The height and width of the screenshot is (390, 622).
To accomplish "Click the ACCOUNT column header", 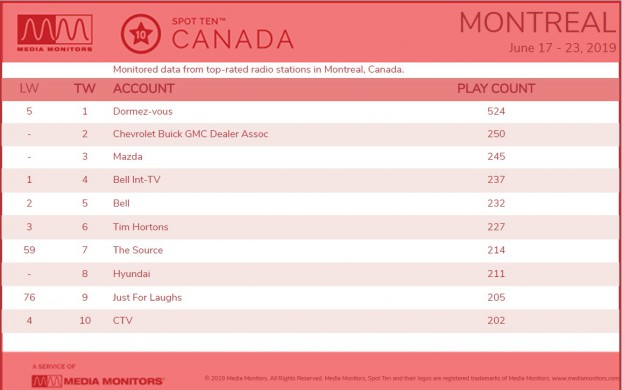I will point(144,88).
